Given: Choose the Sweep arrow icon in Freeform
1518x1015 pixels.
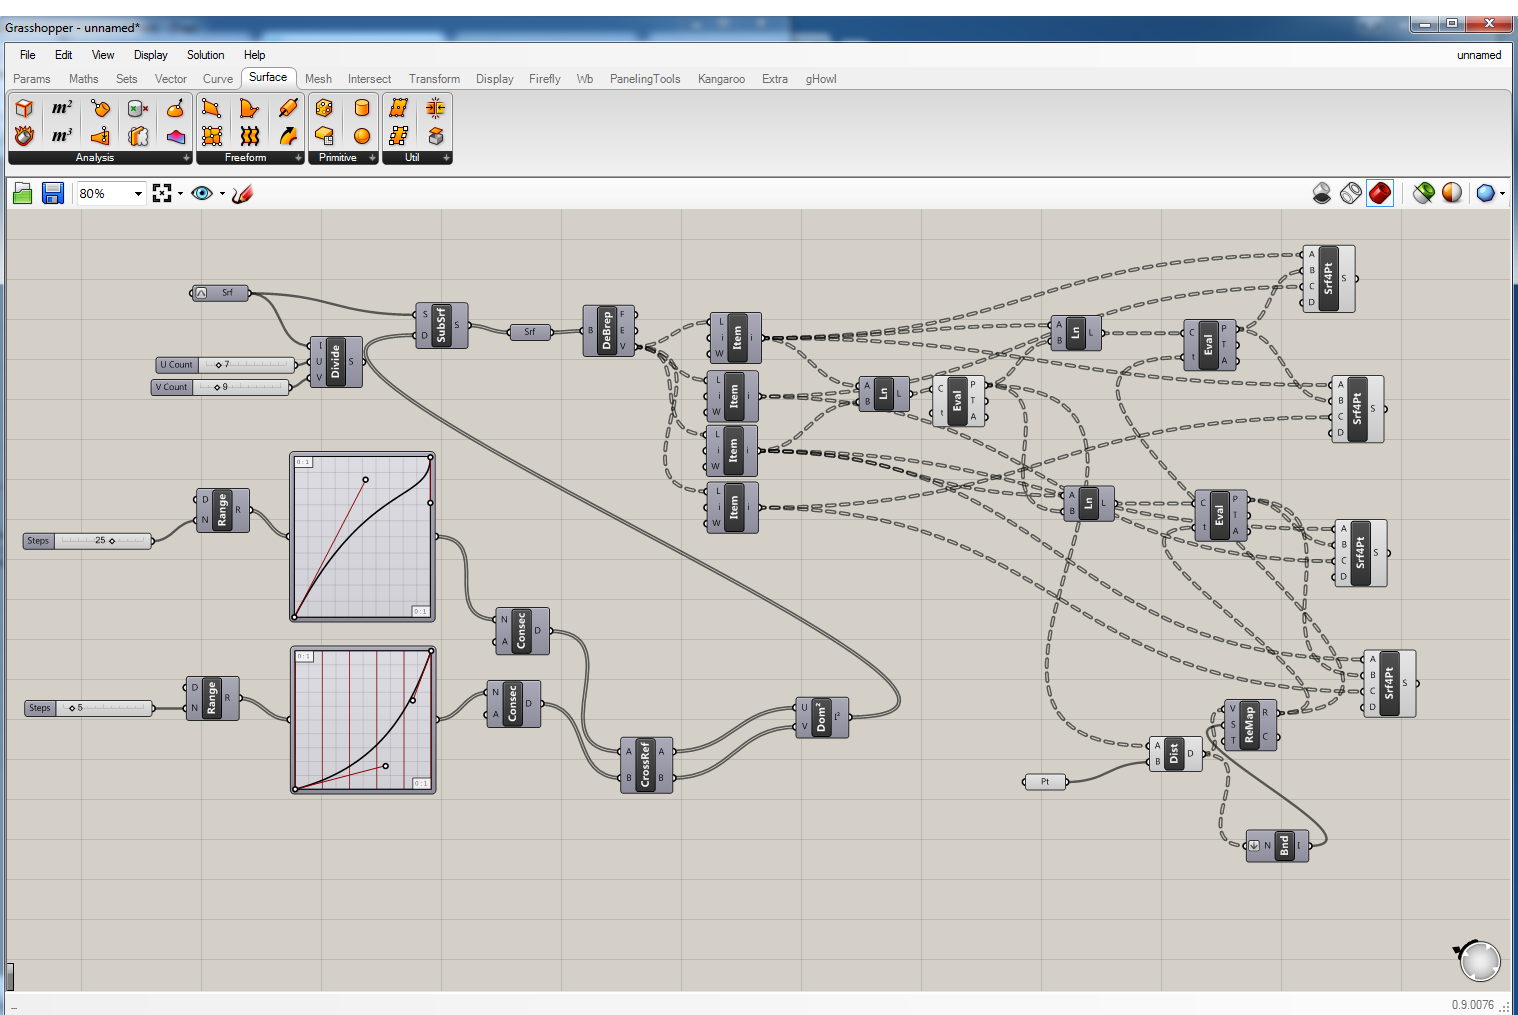Looking at the screenshot, I should coord(288,135).
